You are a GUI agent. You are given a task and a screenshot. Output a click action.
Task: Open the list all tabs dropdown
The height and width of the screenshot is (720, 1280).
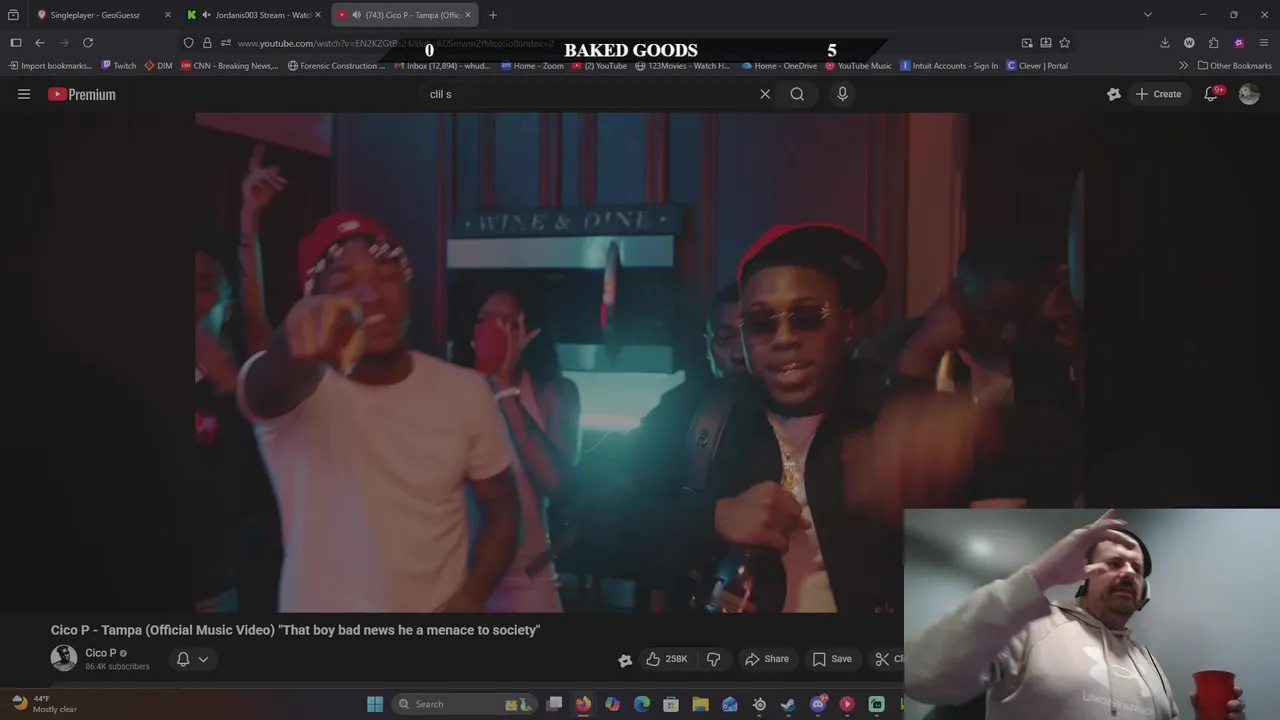tap(1148, 15)
